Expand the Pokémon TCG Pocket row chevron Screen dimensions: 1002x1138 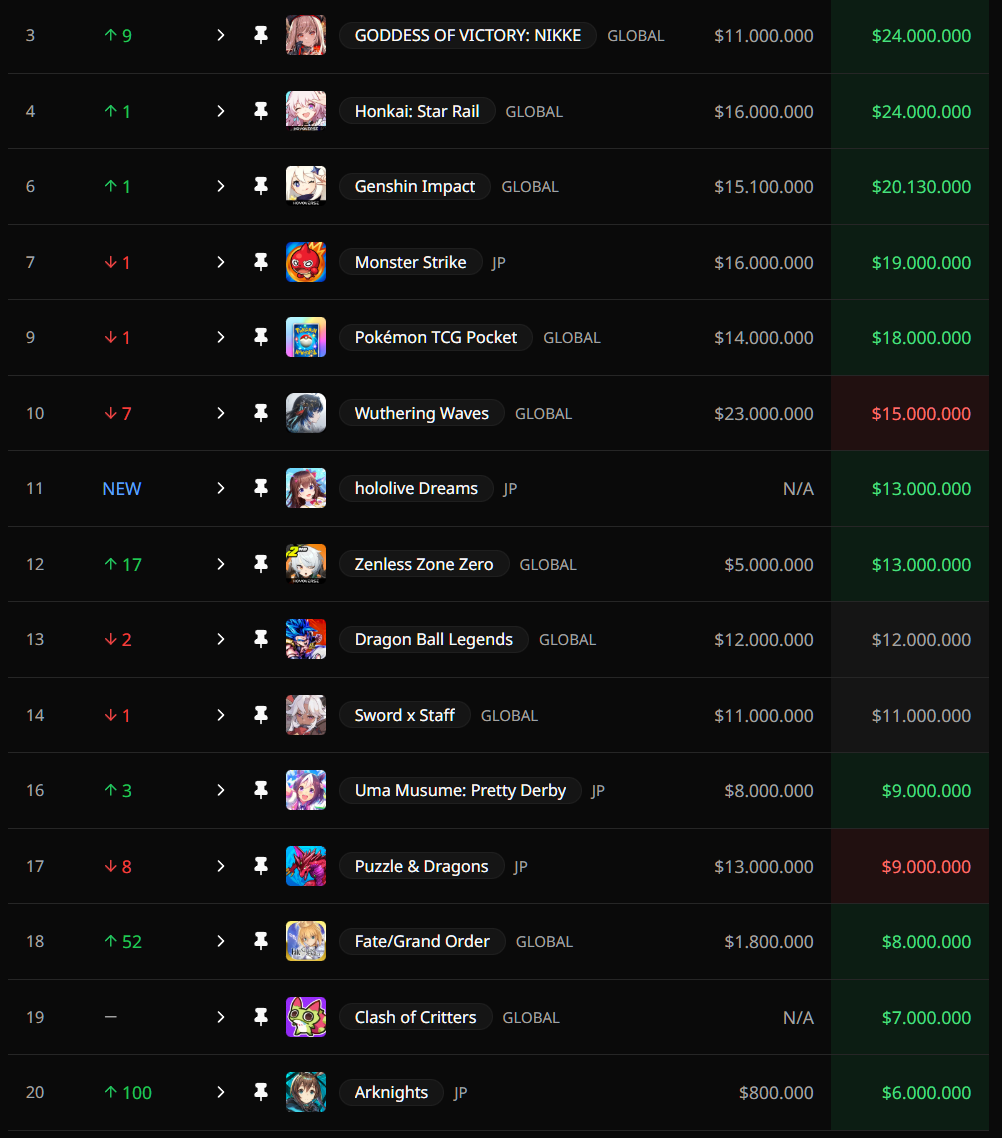(221, 337)
